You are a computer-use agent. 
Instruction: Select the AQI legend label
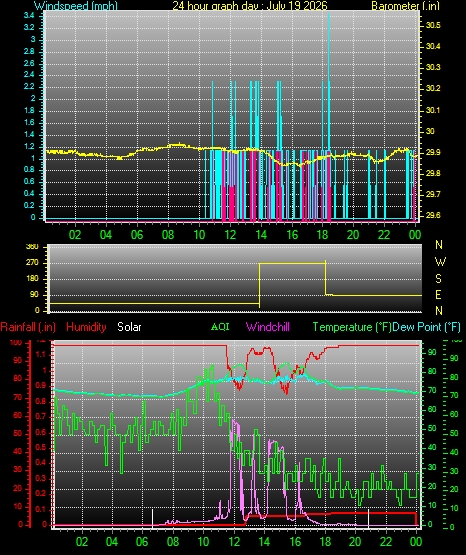click(220, 326)
